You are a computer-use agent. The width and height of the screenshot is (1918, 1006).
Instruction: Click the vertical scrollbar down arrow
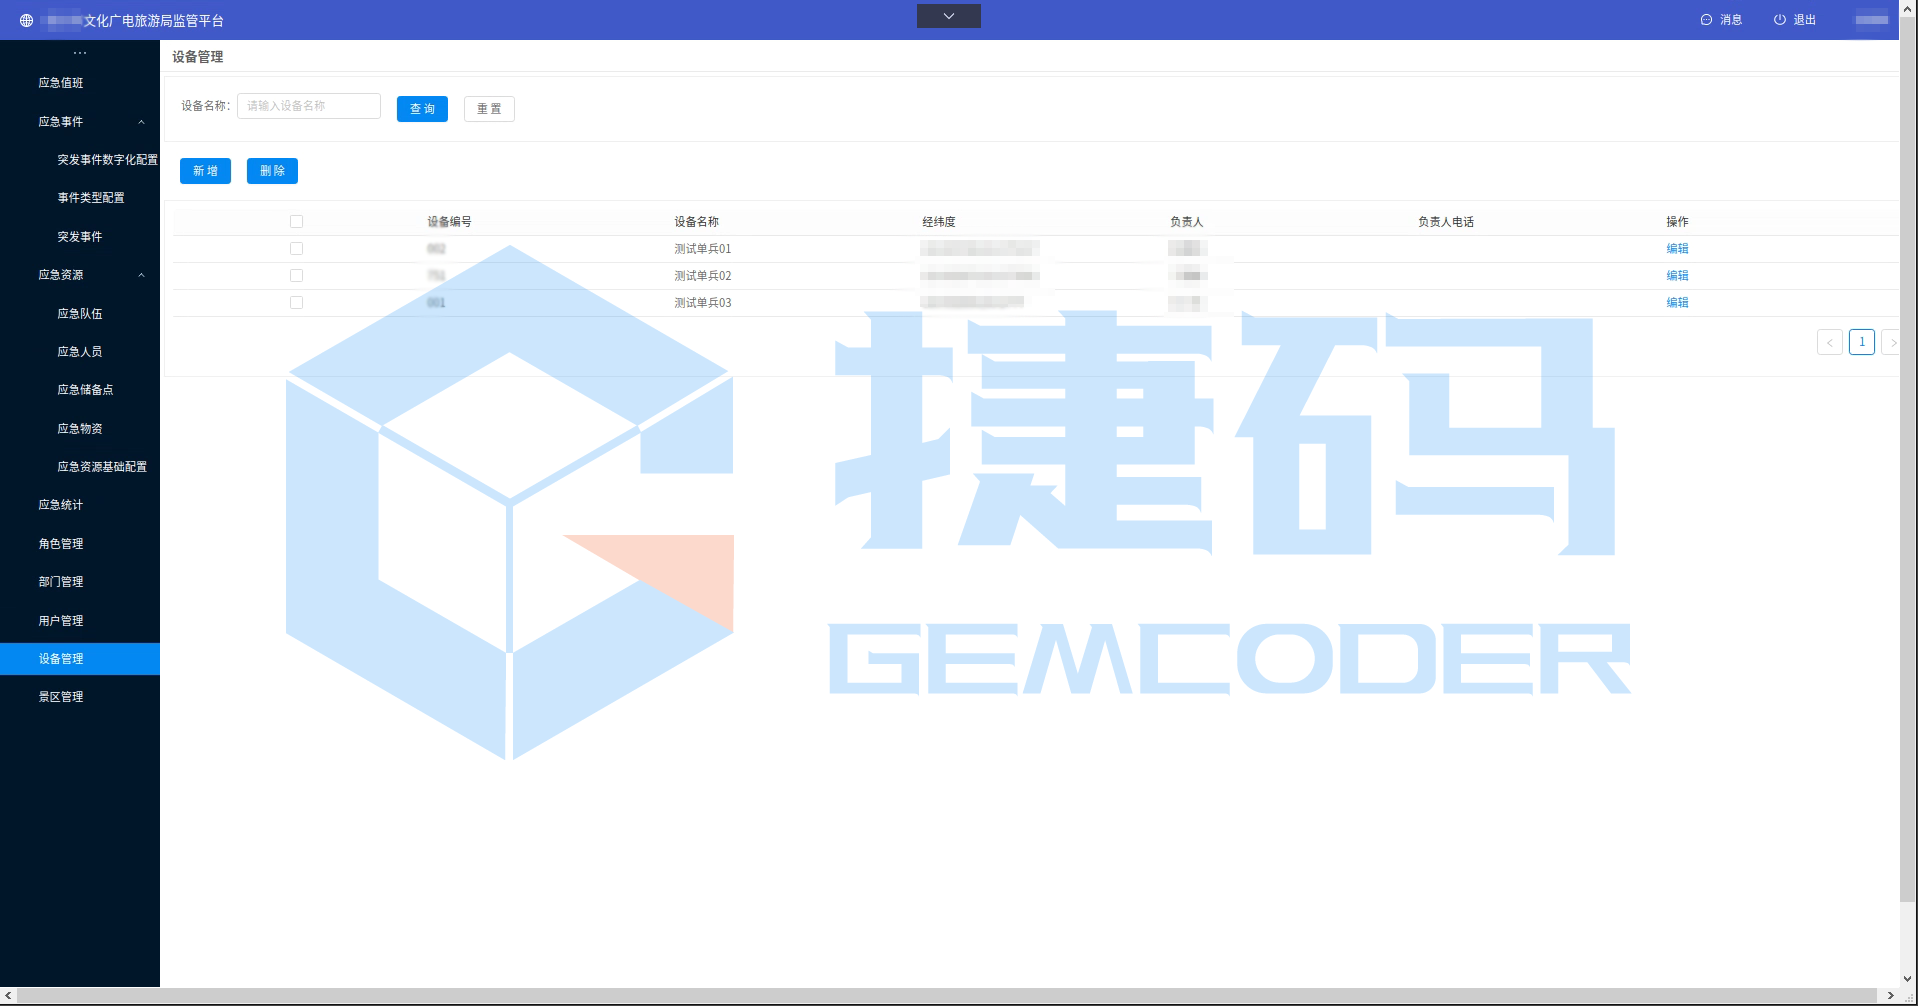point(1908,979)
